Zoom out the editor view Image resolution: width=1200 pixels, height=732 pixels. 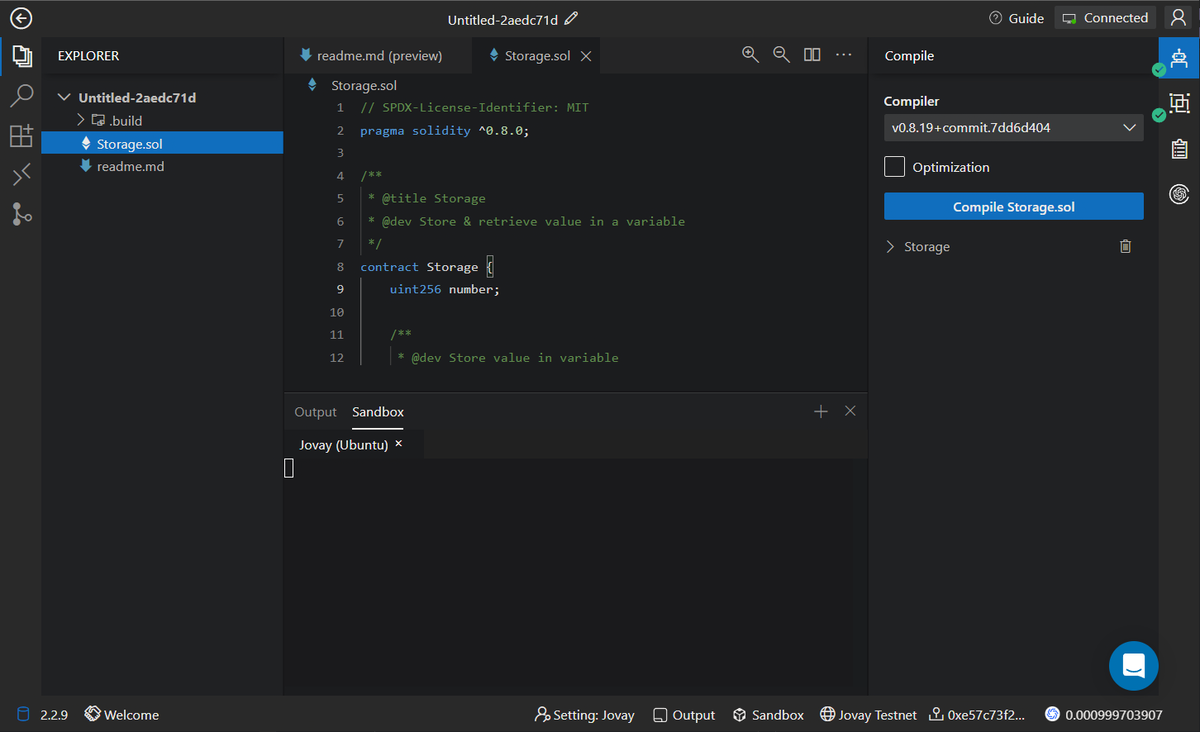coord(781,55)
